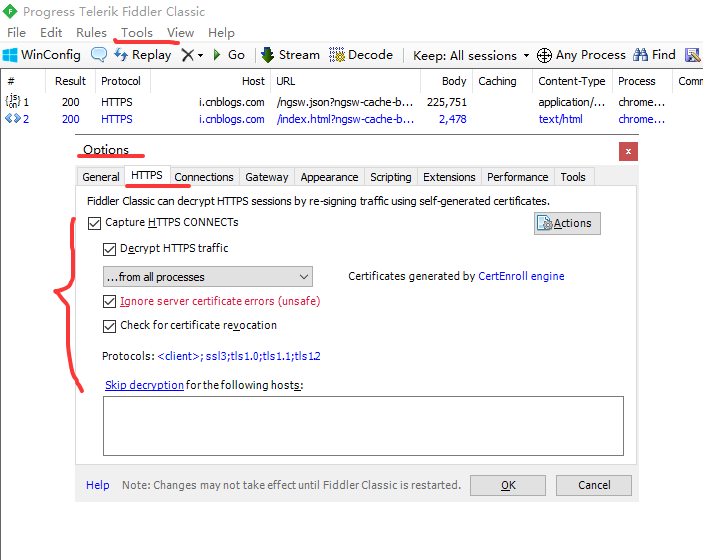The image size is (703, 560).
Task: Close the Options dialog
Action: tap(628, 152)
